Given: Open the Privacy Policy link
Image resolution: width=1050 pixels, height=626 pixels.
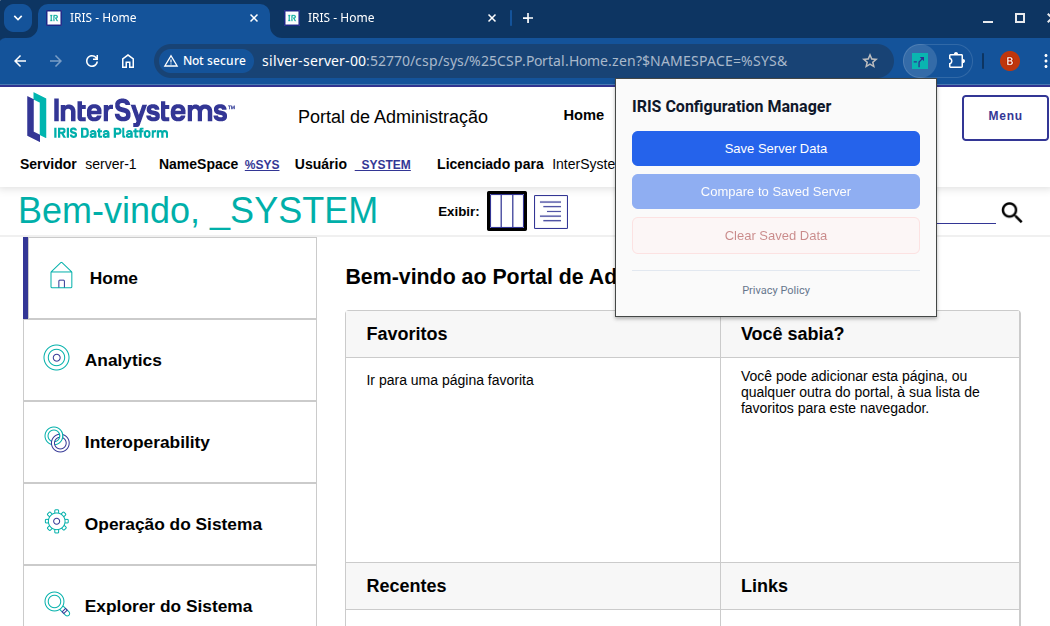Looking at the screenshot, I should (x=775, y=290).
